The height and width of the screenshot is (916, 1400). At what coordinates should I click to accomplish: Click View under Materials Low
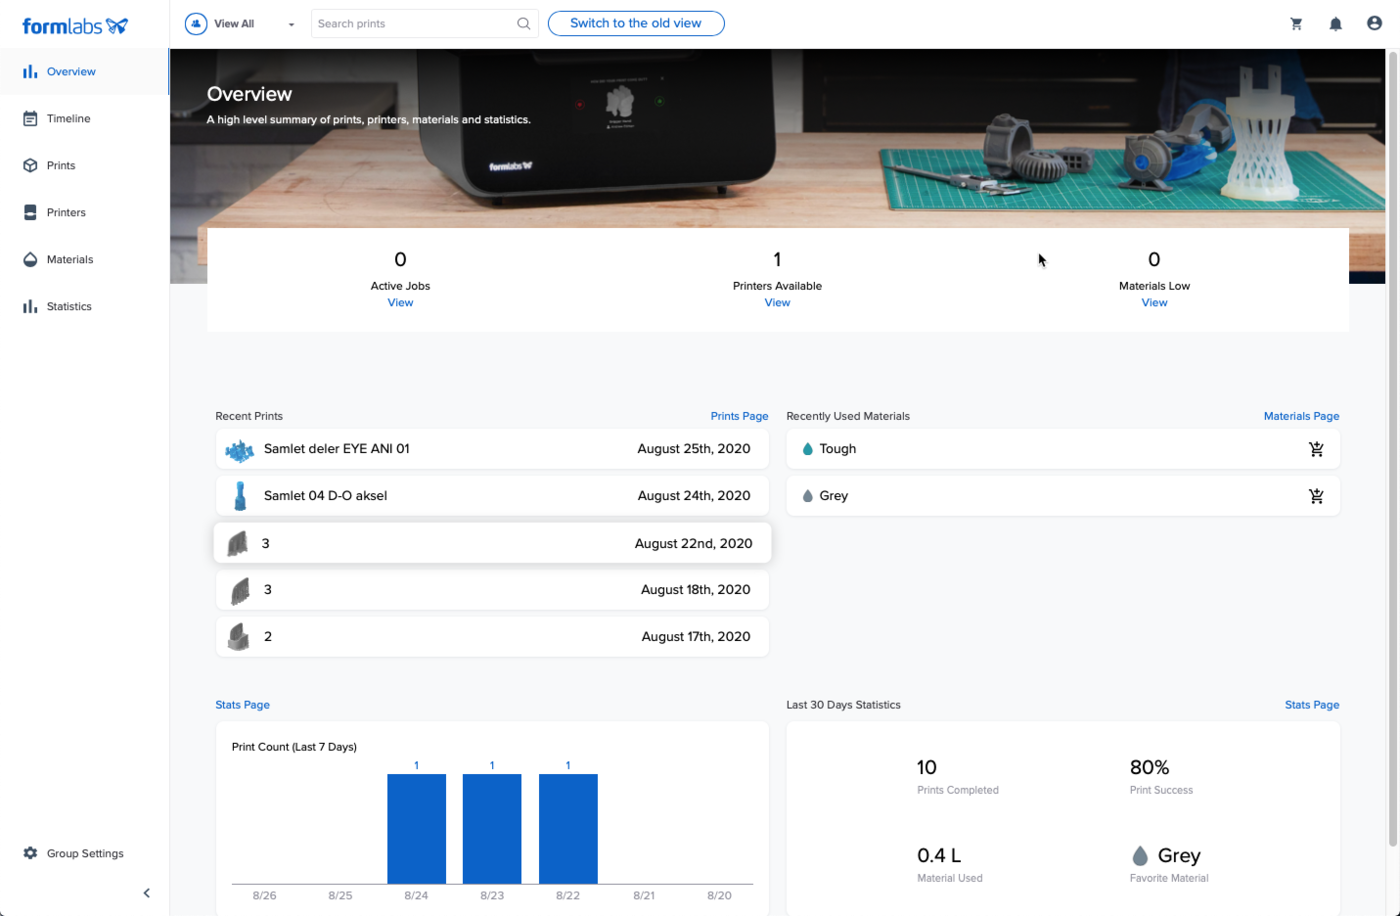[1154, 303]
